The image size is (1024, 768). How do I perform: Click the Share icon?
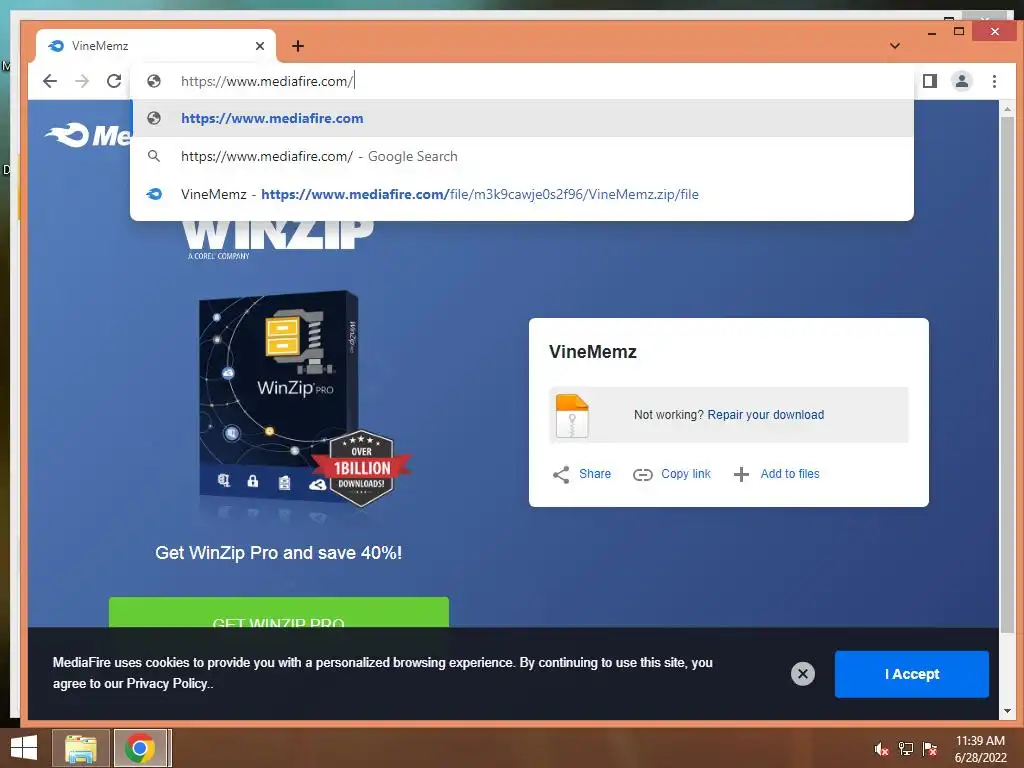(561, 475)
